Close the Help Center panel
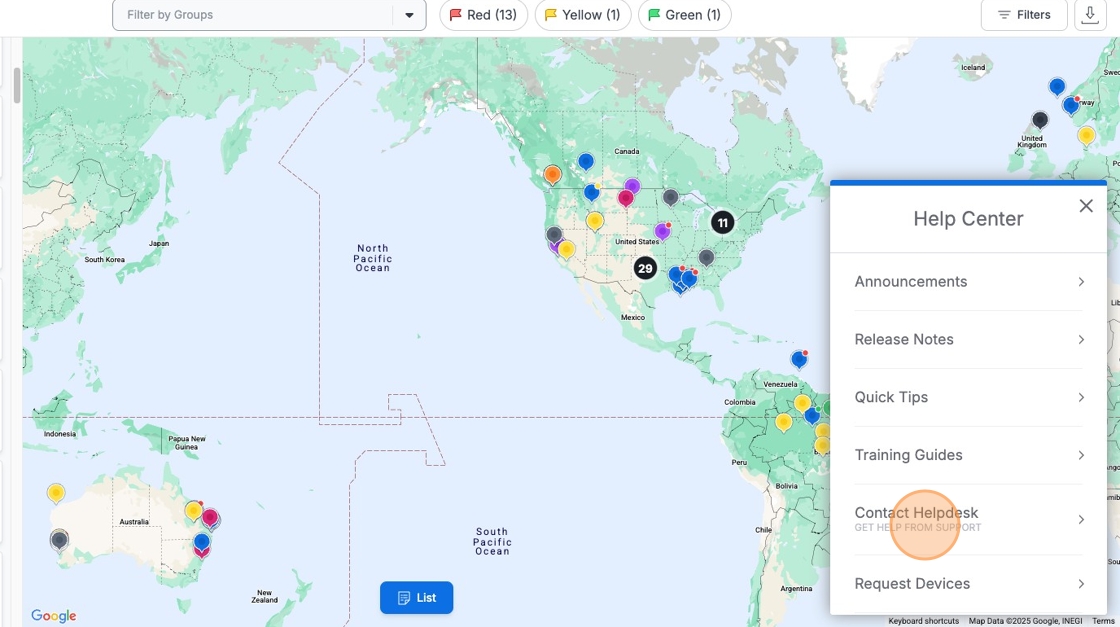The image size is (1120, 627). [x=1086, y=206]
